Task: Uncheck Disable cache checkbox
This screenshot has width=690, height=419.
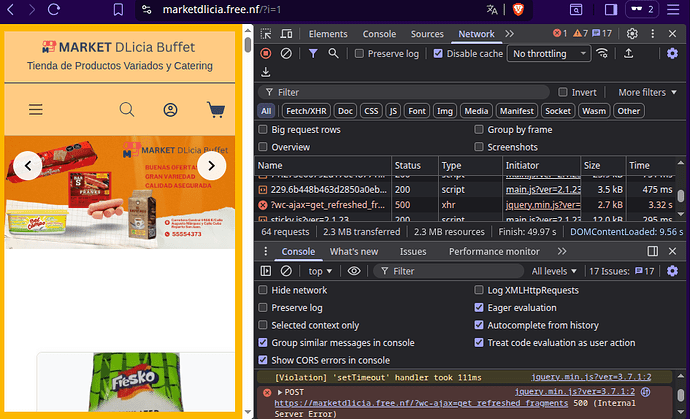Action: [439, 53]
